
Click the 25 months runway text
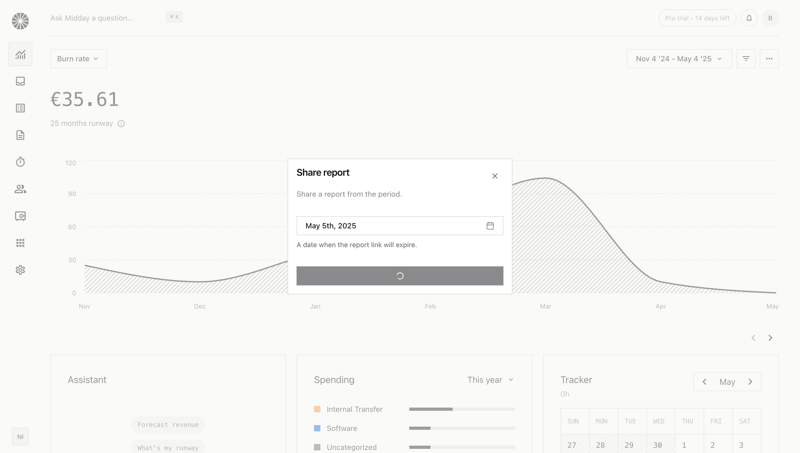click(x=82, y=123)
